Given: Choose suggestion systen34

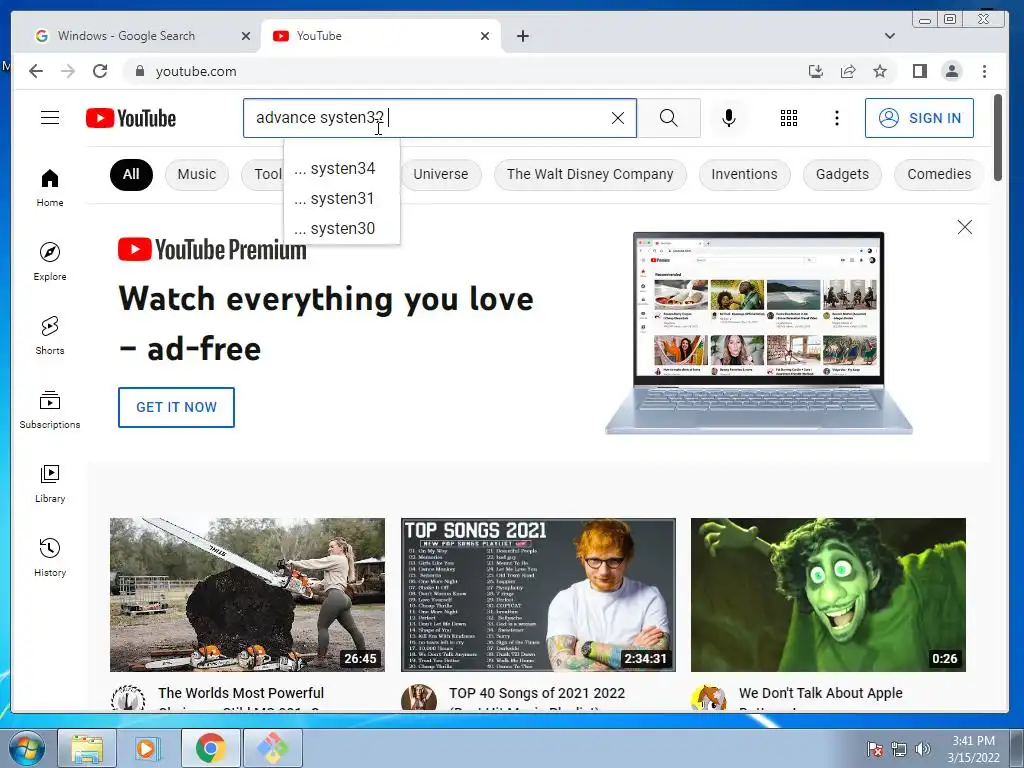Looking at the screenshot, I should click(342, 168).
